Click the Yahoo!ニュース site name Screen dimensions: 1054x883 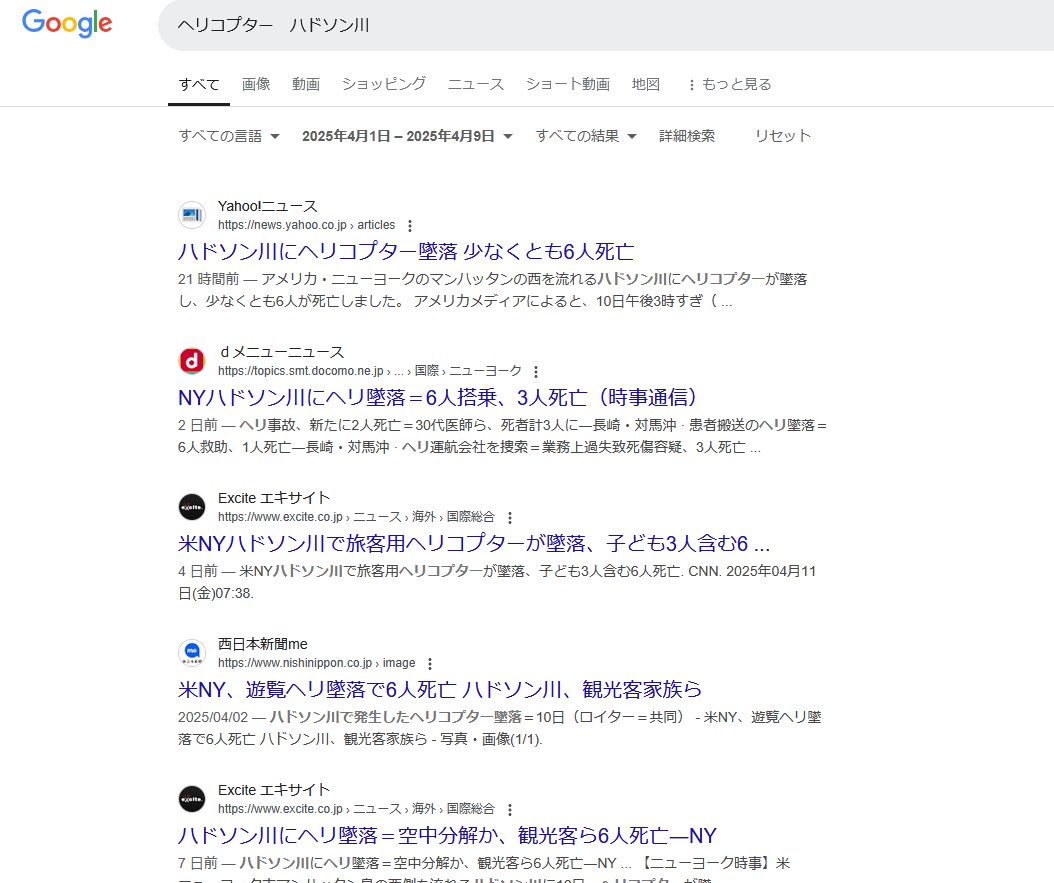(268, 206)
